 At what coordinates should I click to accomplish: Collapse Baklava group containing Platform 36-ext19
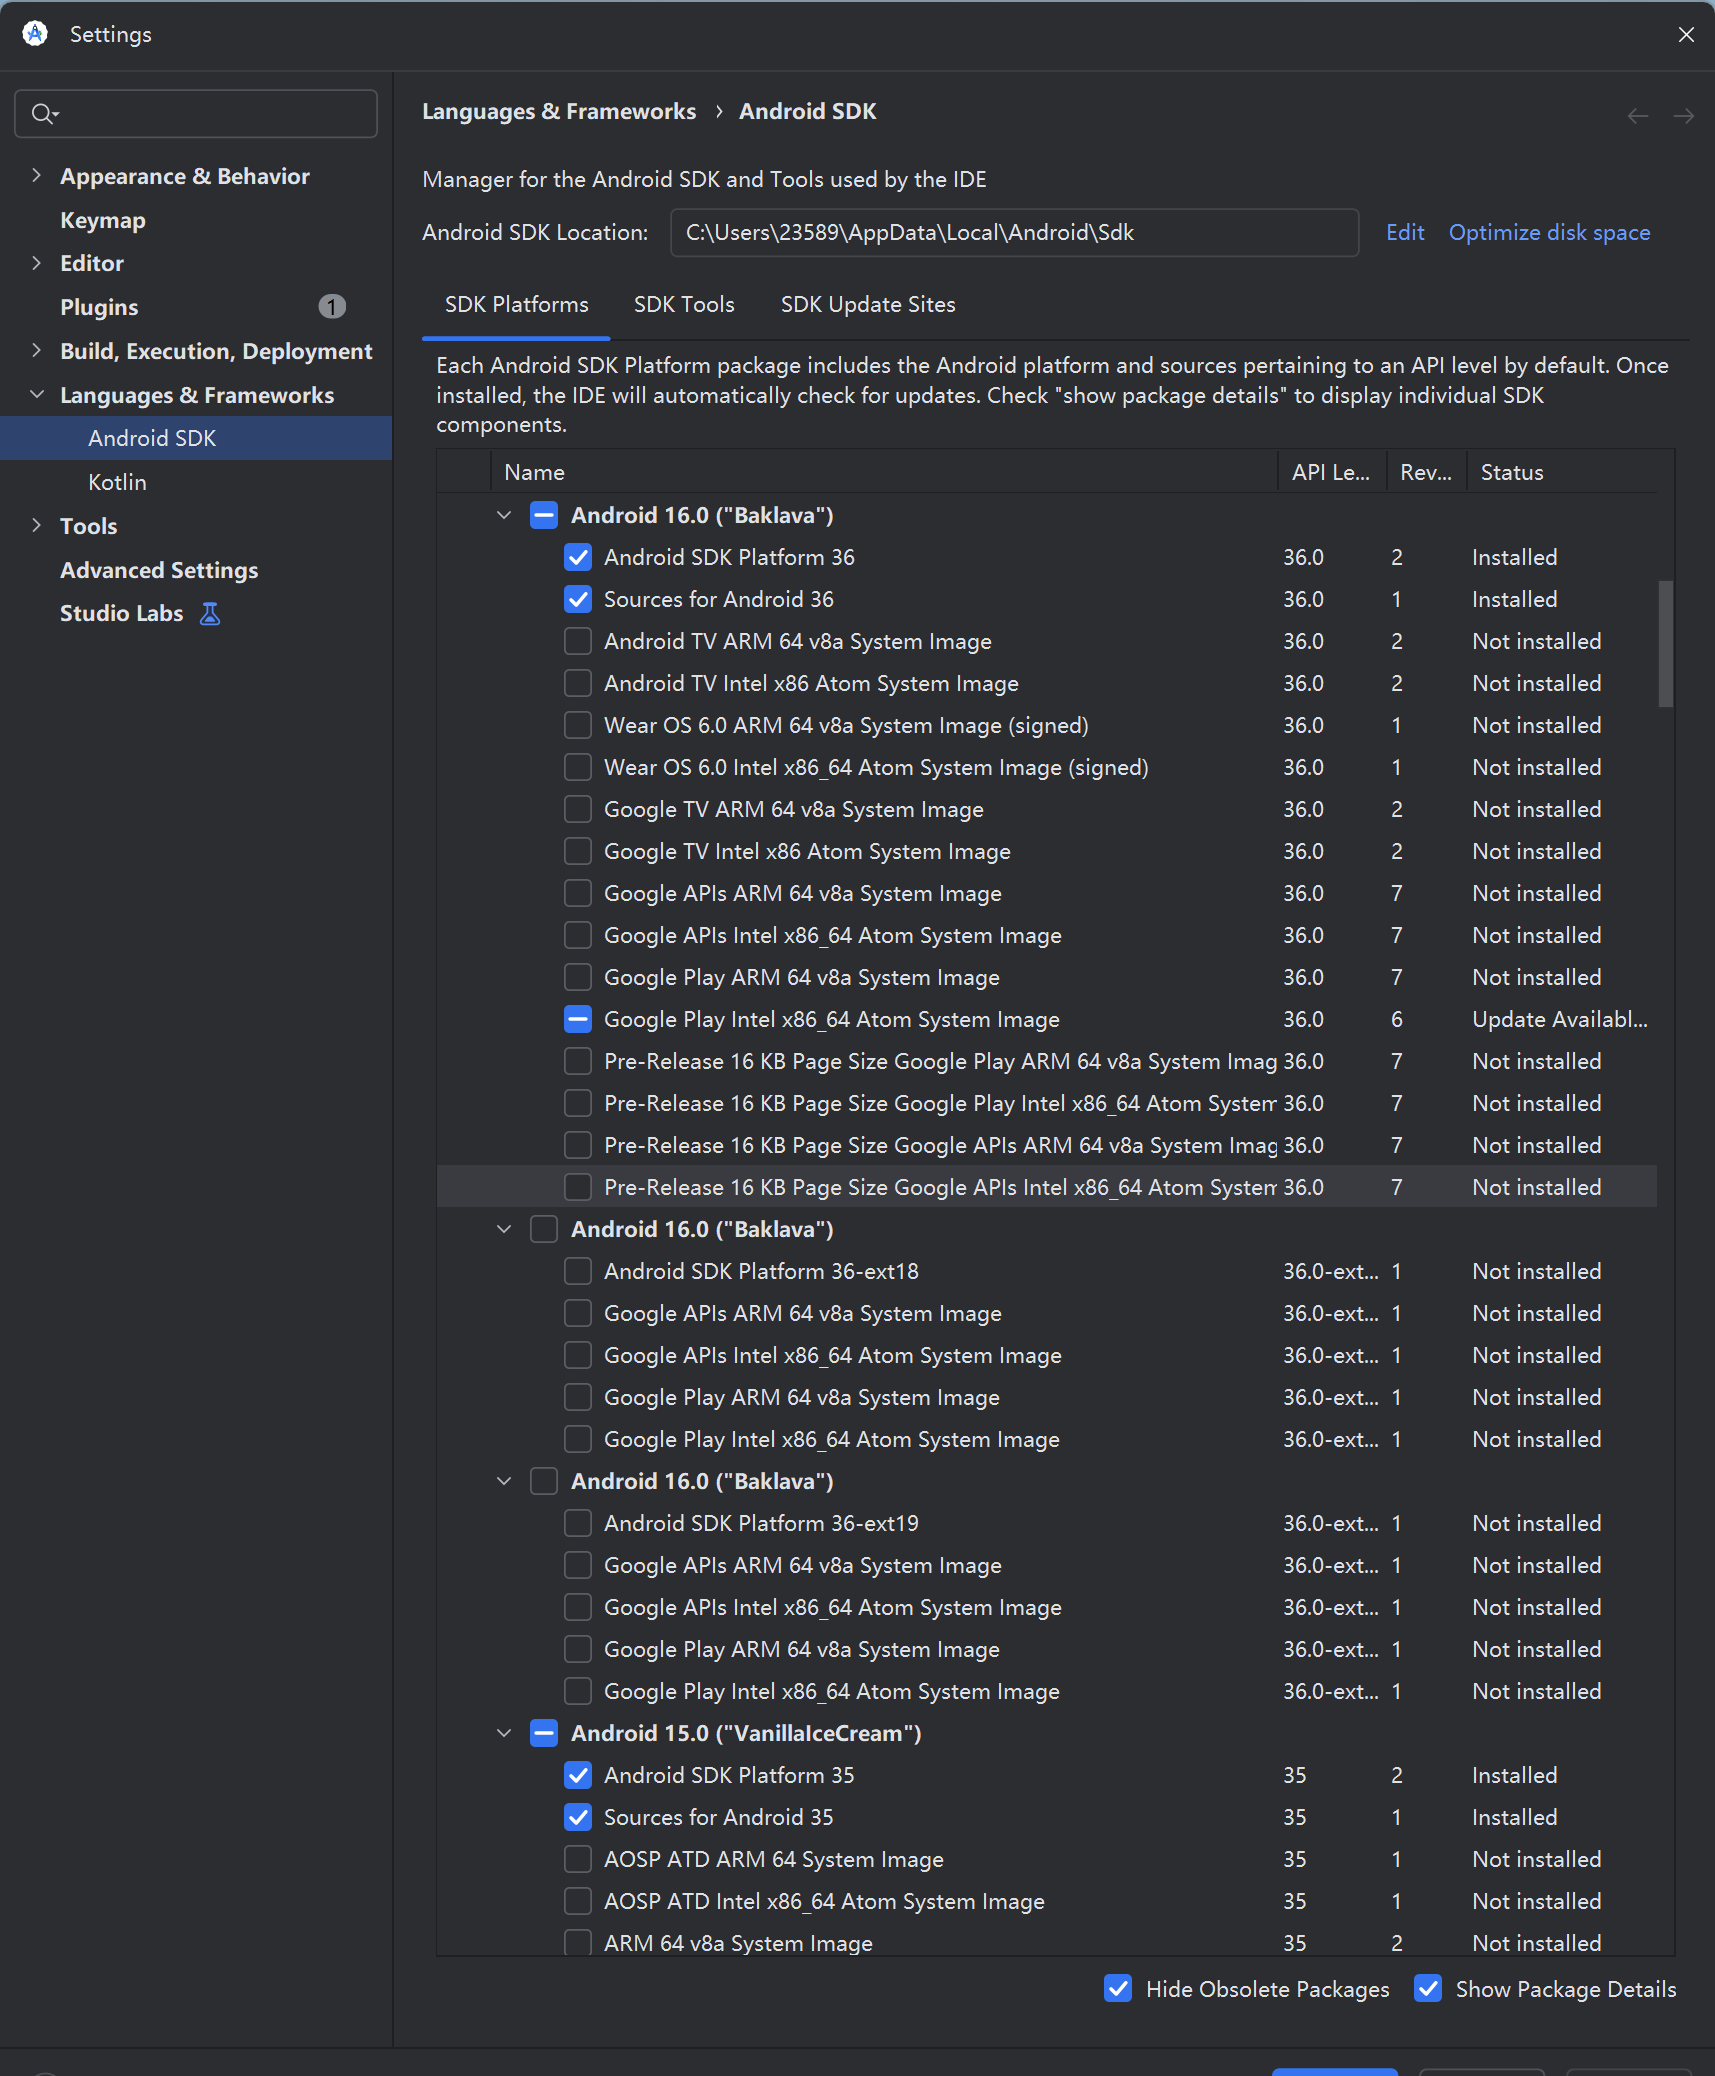[x=504, y=1481]
